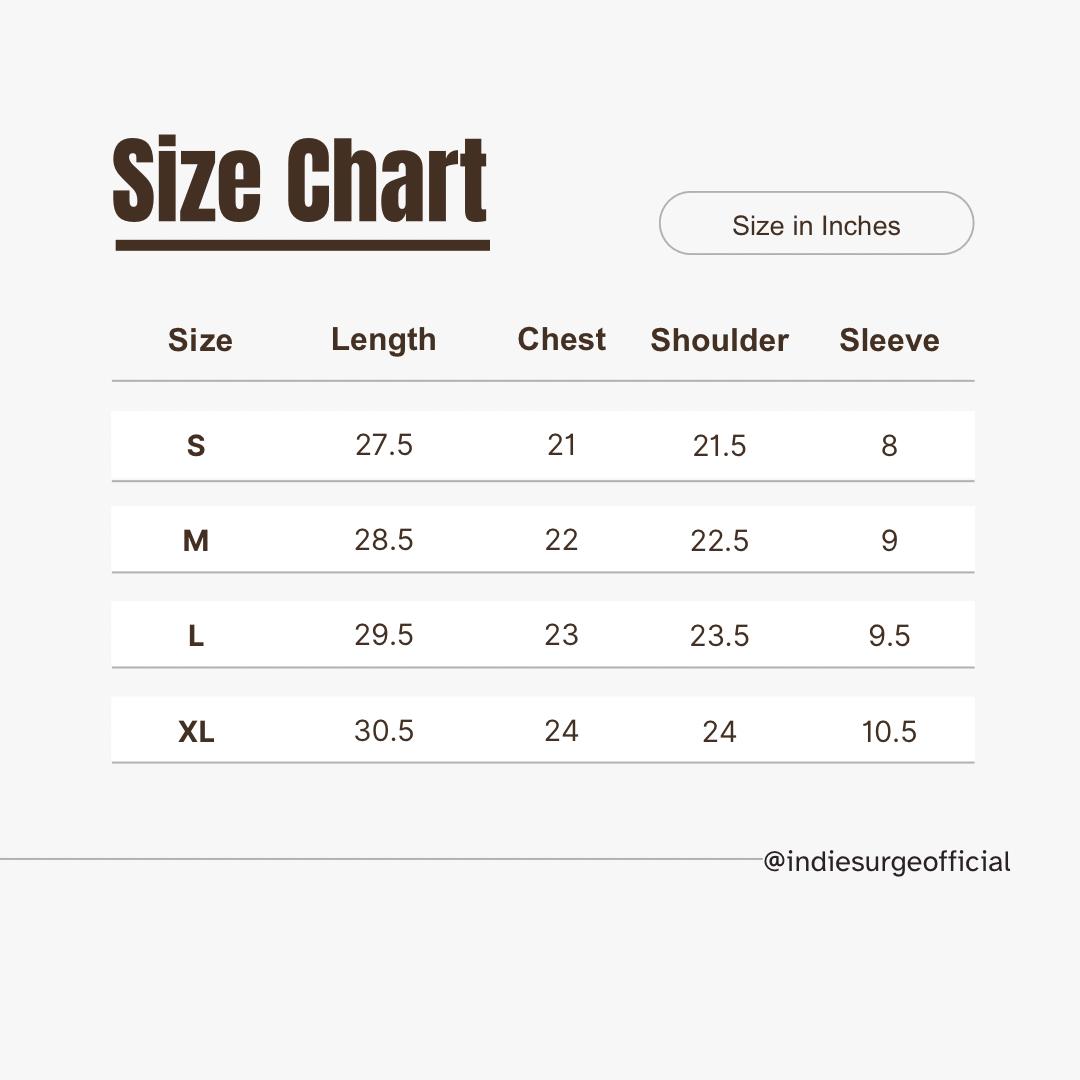Open the @indiesurgeofficial handle link

click(886, 862)
